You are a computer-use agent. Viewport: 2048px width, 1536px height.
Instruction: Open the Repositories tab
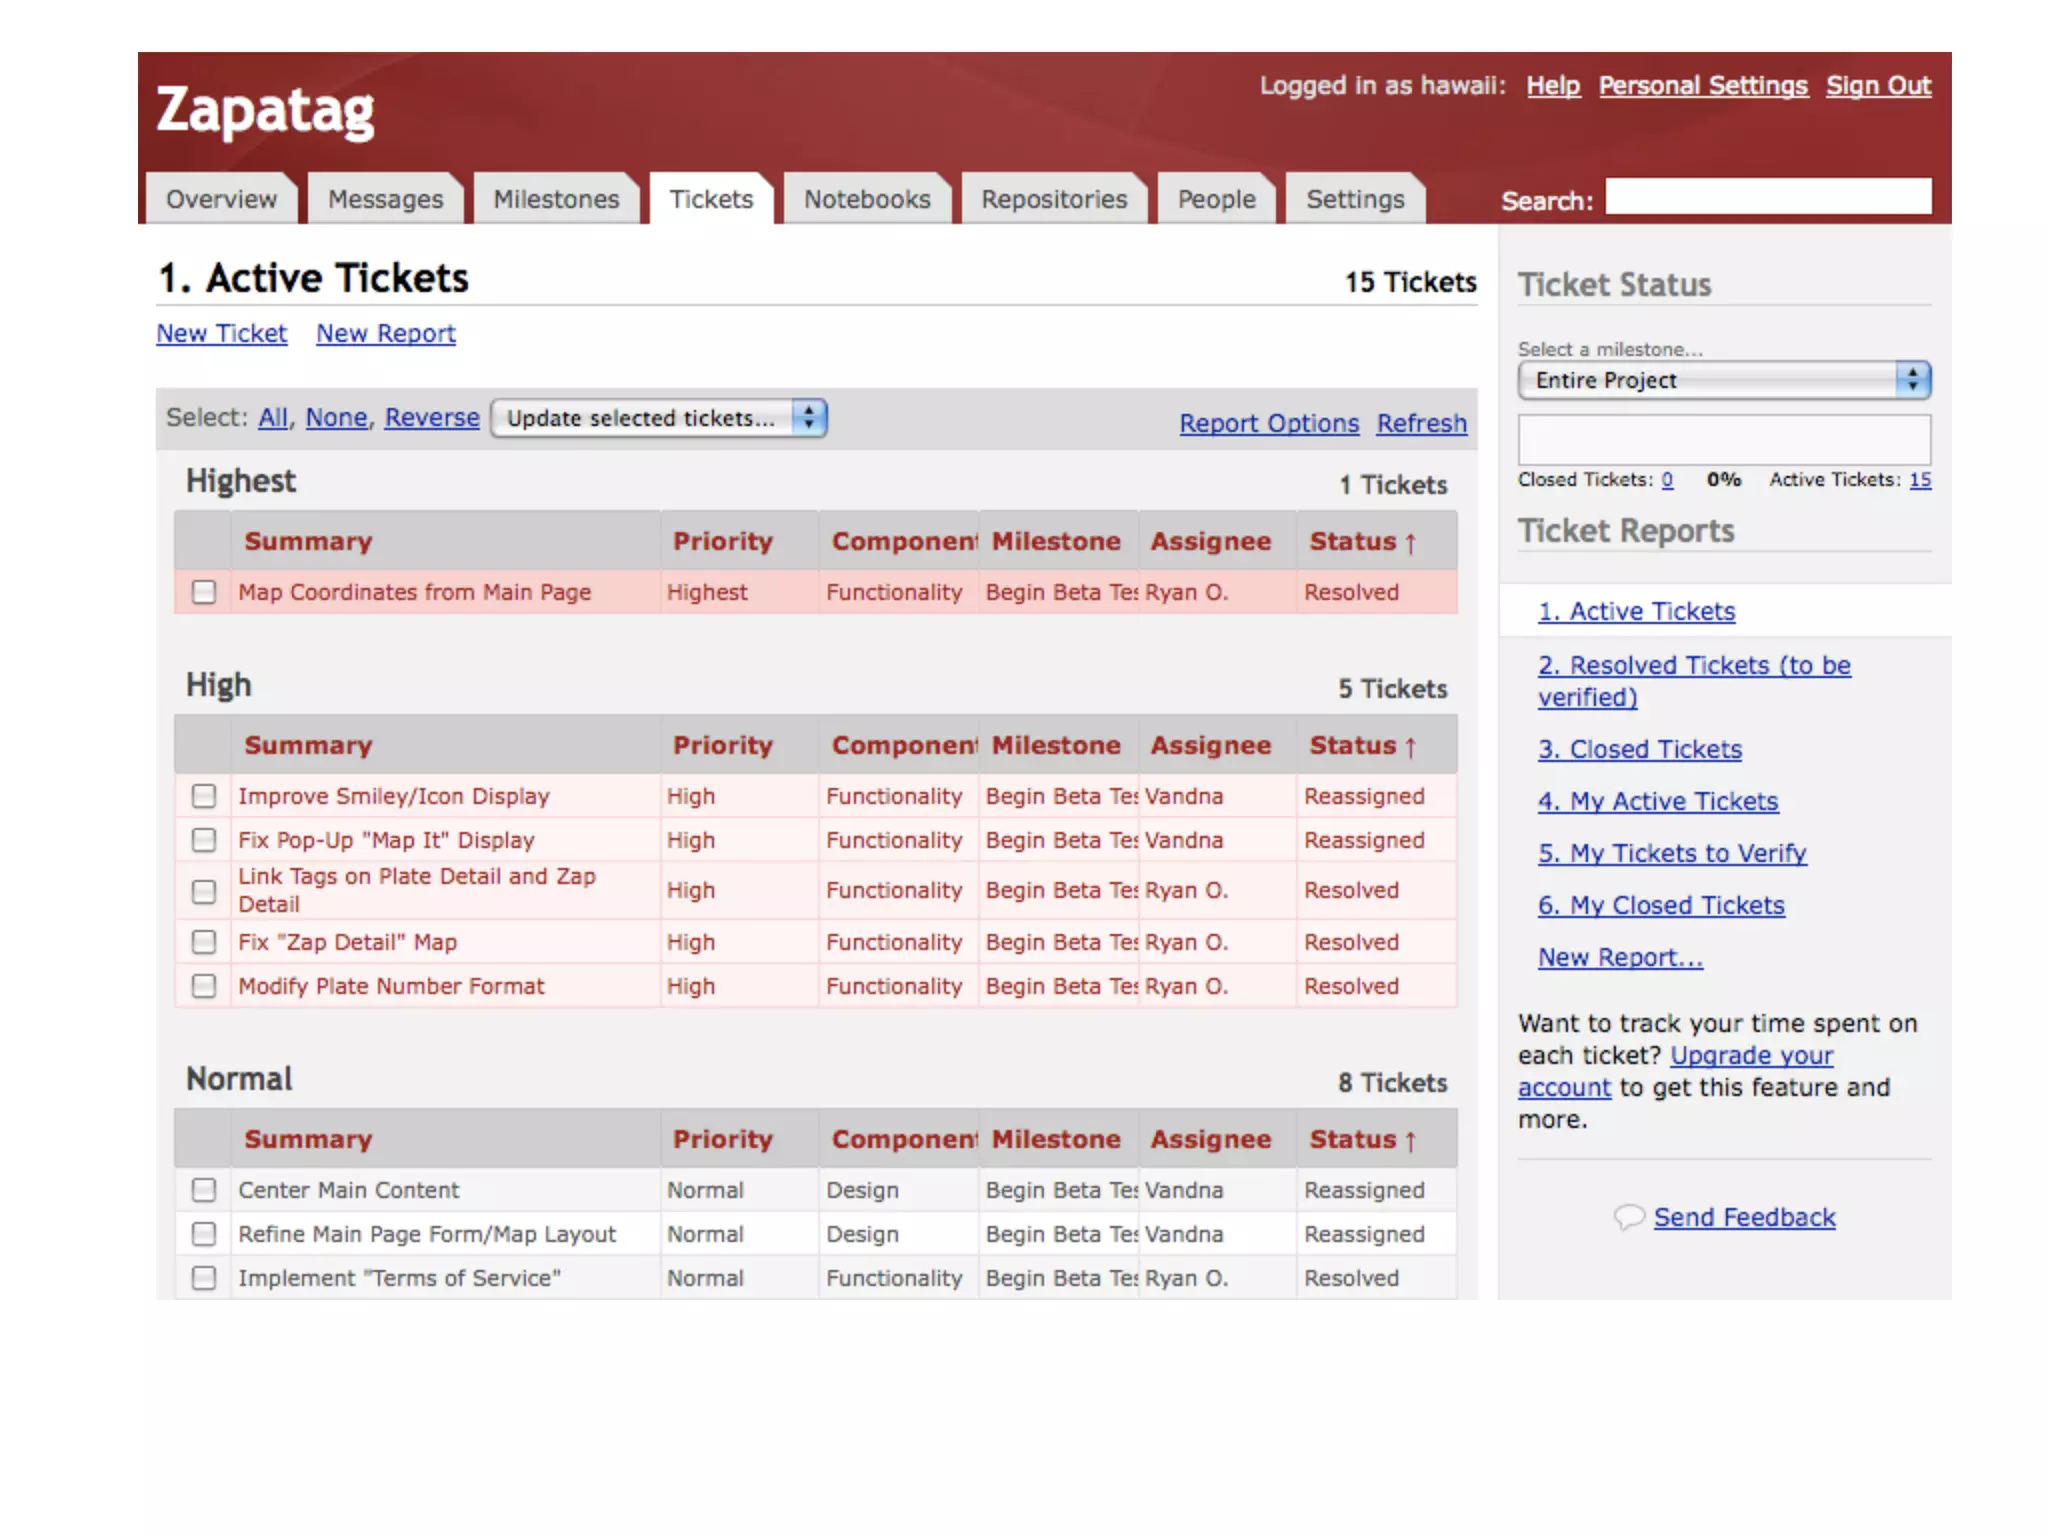point(1053,199)
